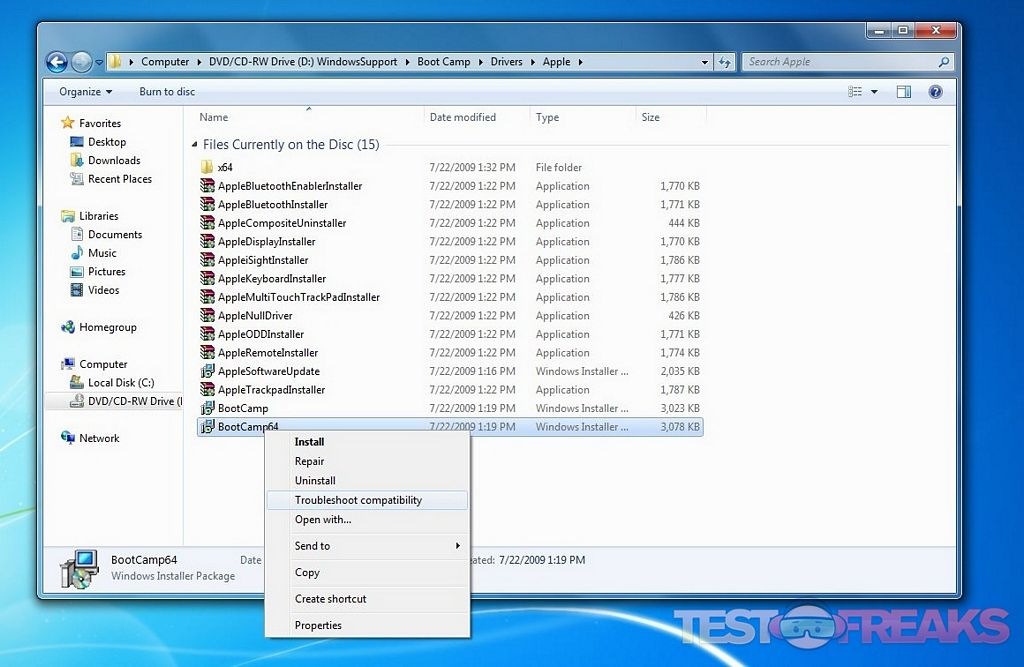Sort files by Date modified column

tap(463, 118)
